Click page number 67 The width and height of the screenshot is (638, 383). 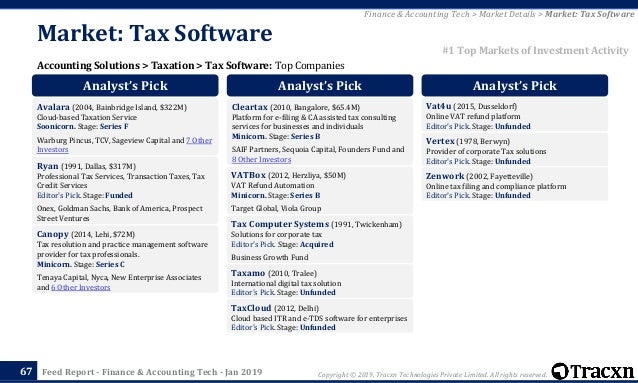click(26, 371)
